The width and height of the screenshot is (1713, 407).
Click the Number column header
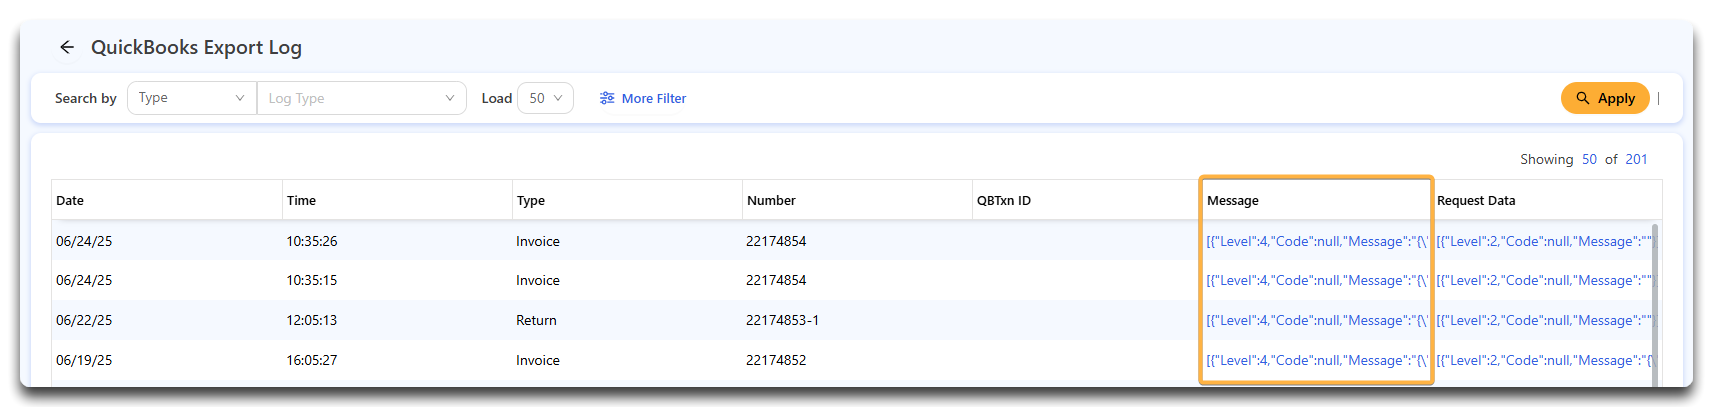click(771, 200)
